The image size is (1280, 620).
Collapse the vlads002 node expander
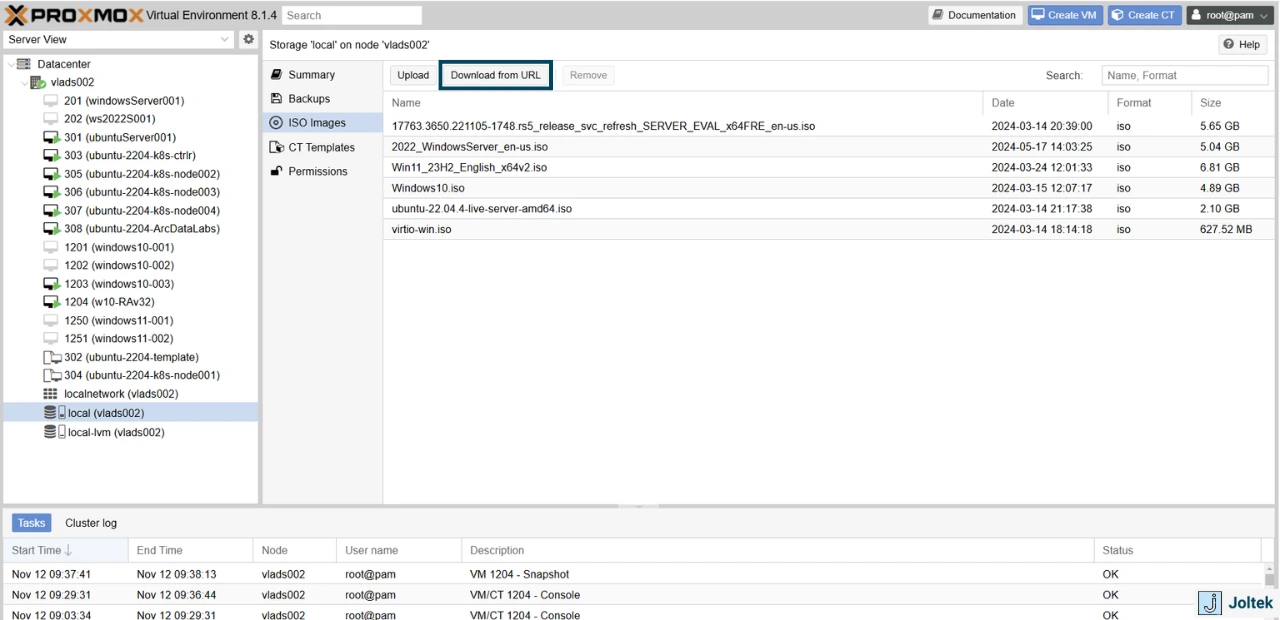pos(25,82)
